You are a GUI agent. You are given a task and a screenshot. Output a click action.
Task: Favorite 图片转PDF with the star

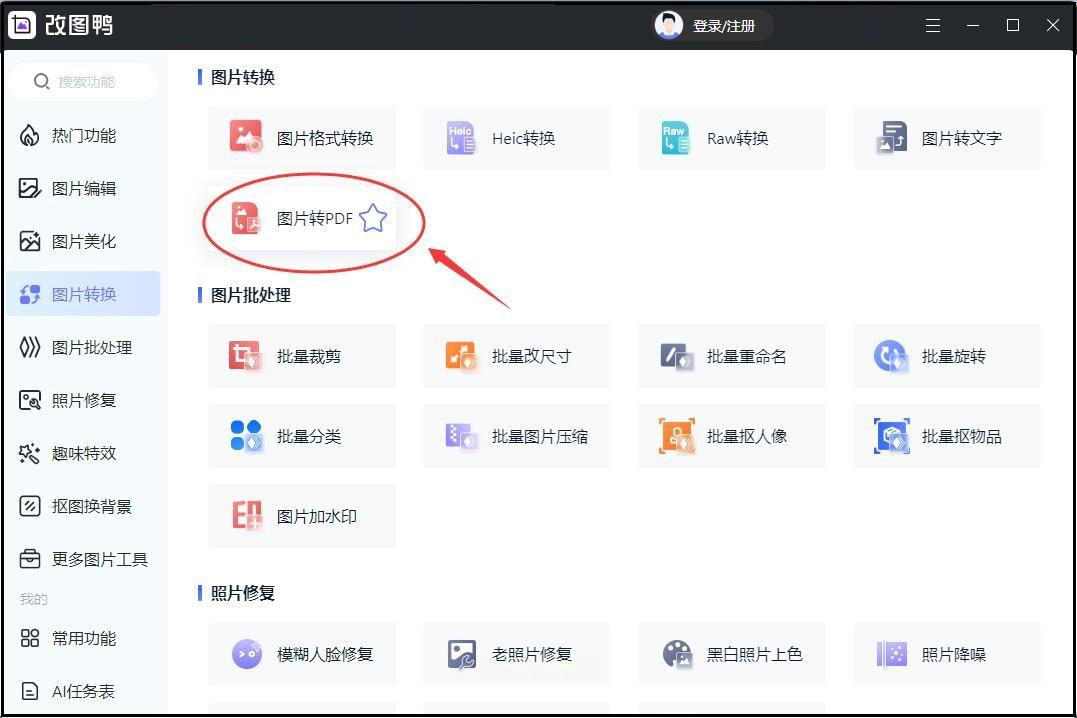[x=373, y=218]
